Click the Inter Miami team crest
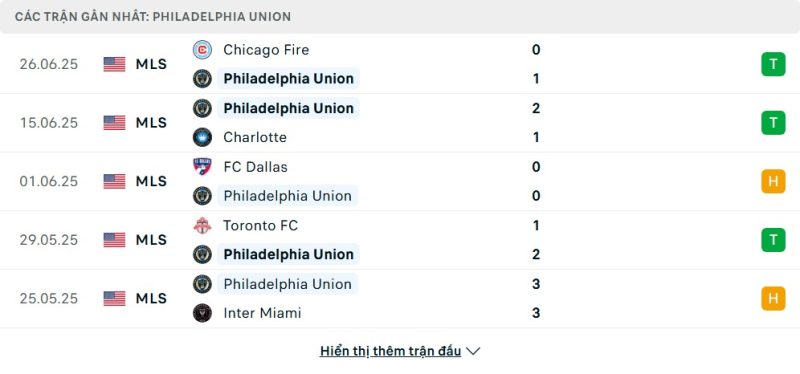The width and height of the screenshot is (800, 374). (x=202, y=313)
